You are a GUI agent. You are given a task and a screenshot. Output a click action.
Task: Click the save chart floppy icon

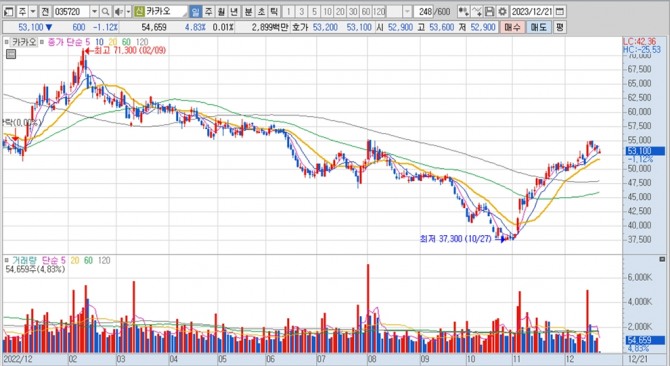point(490,12)
